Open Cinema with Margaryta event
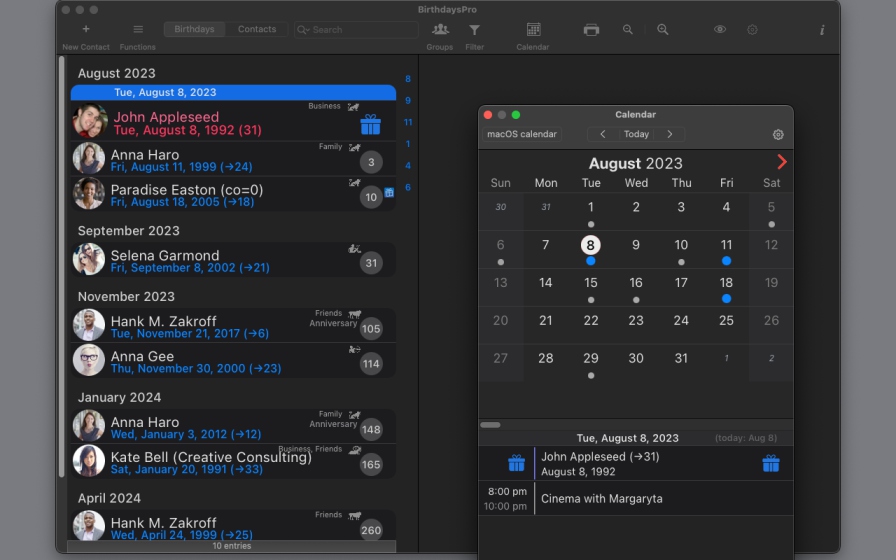The height and width of the screenshot is (560, 896). click(x=635, y=498)
